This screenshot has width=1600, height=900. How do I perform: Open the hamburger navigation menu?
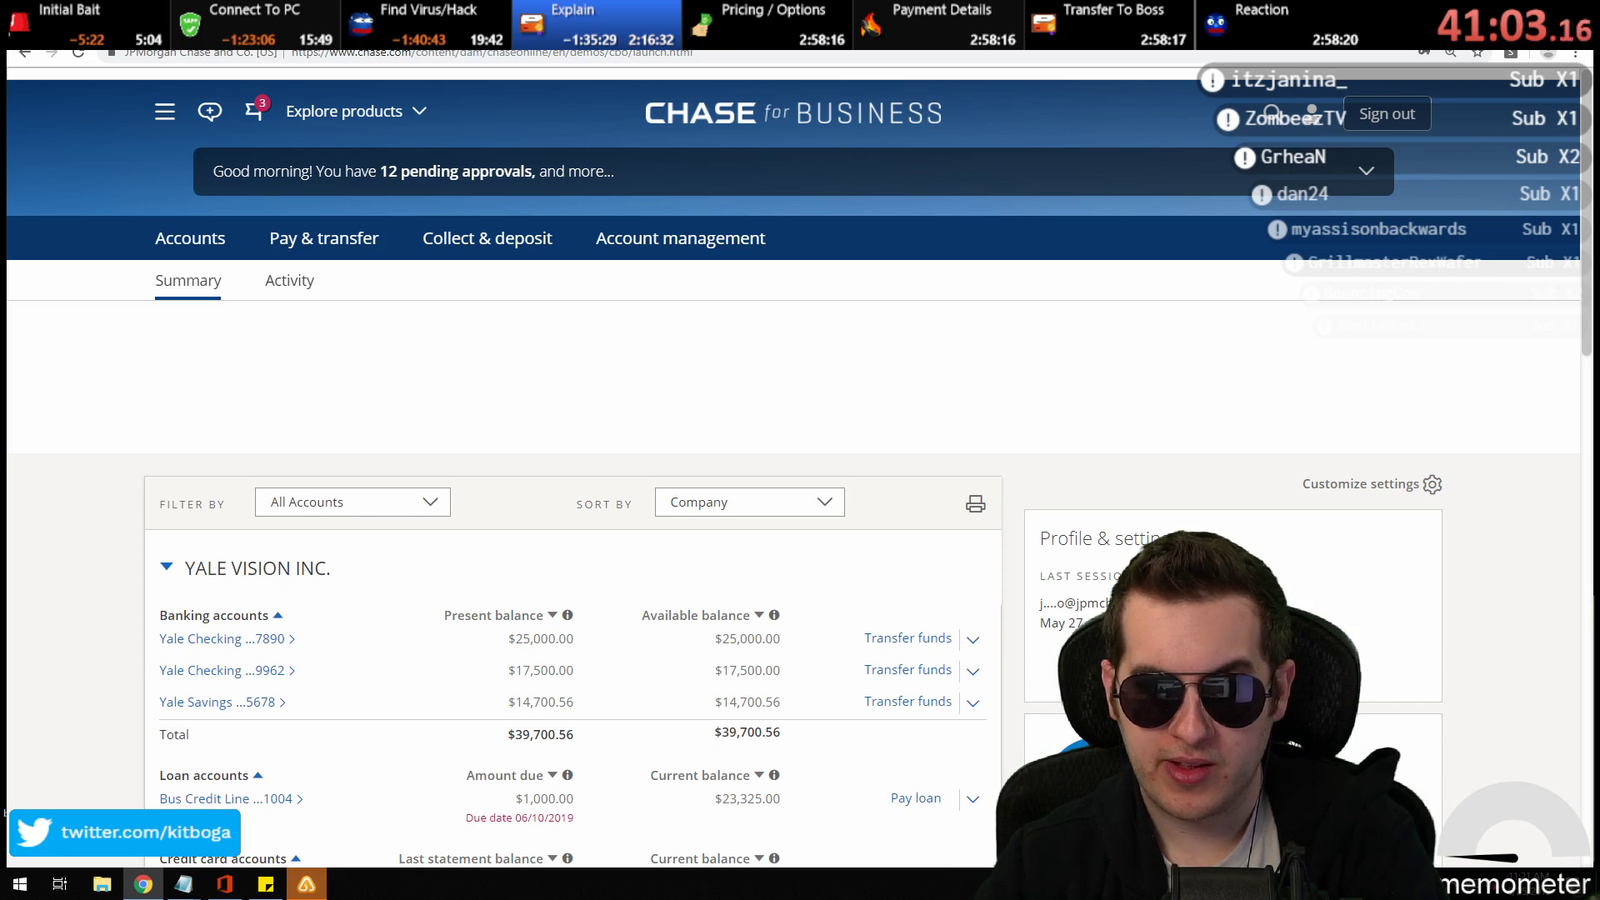[165, 112]
